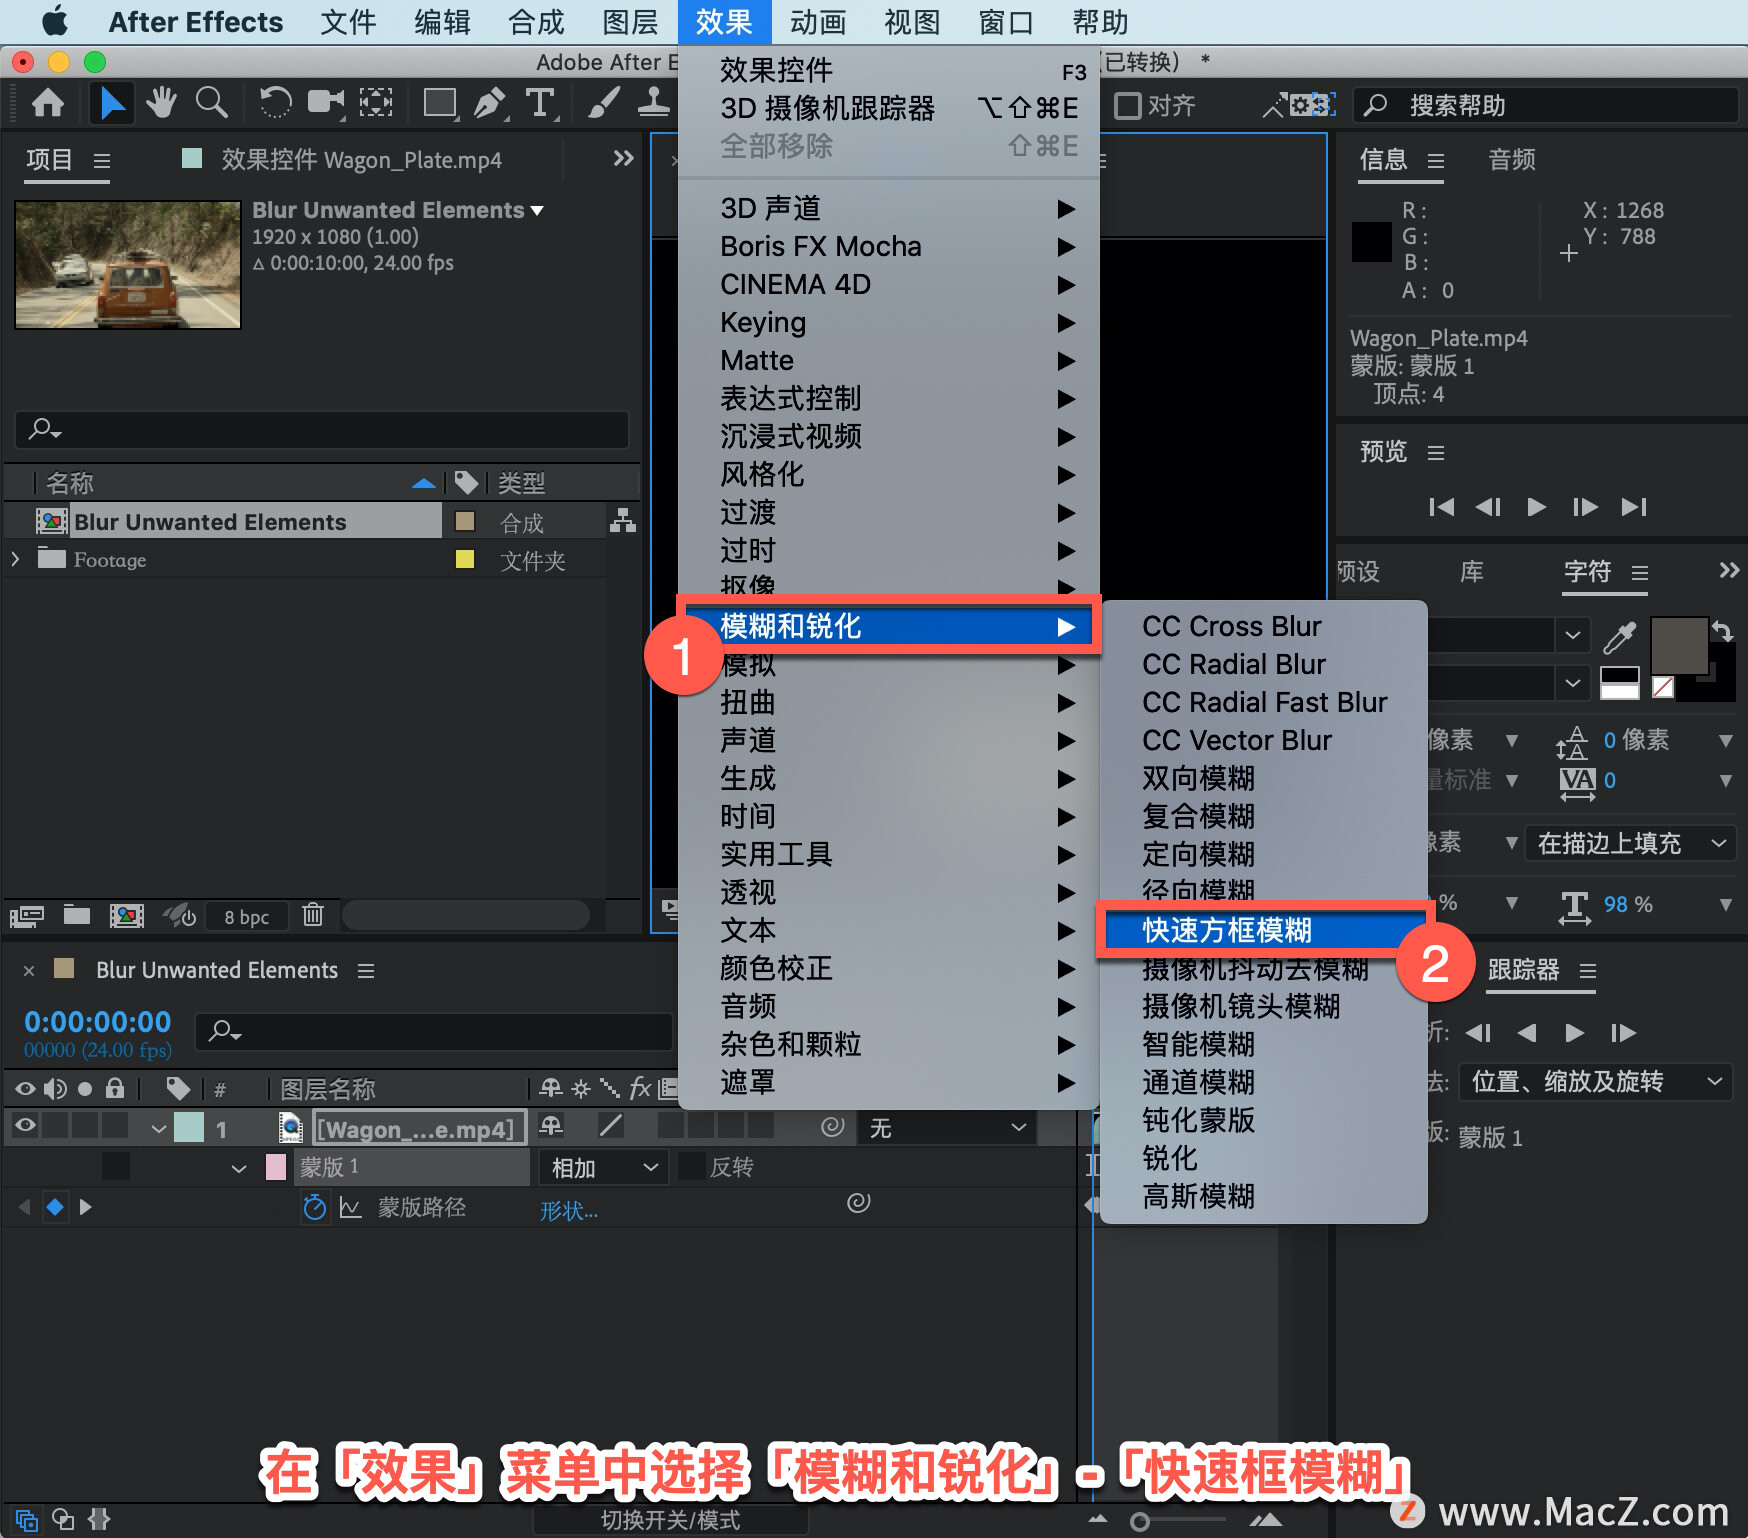The height and width of the screenshot is (1538, 1748).
Task: Select the Pen tool
Action: click(490, 103)
